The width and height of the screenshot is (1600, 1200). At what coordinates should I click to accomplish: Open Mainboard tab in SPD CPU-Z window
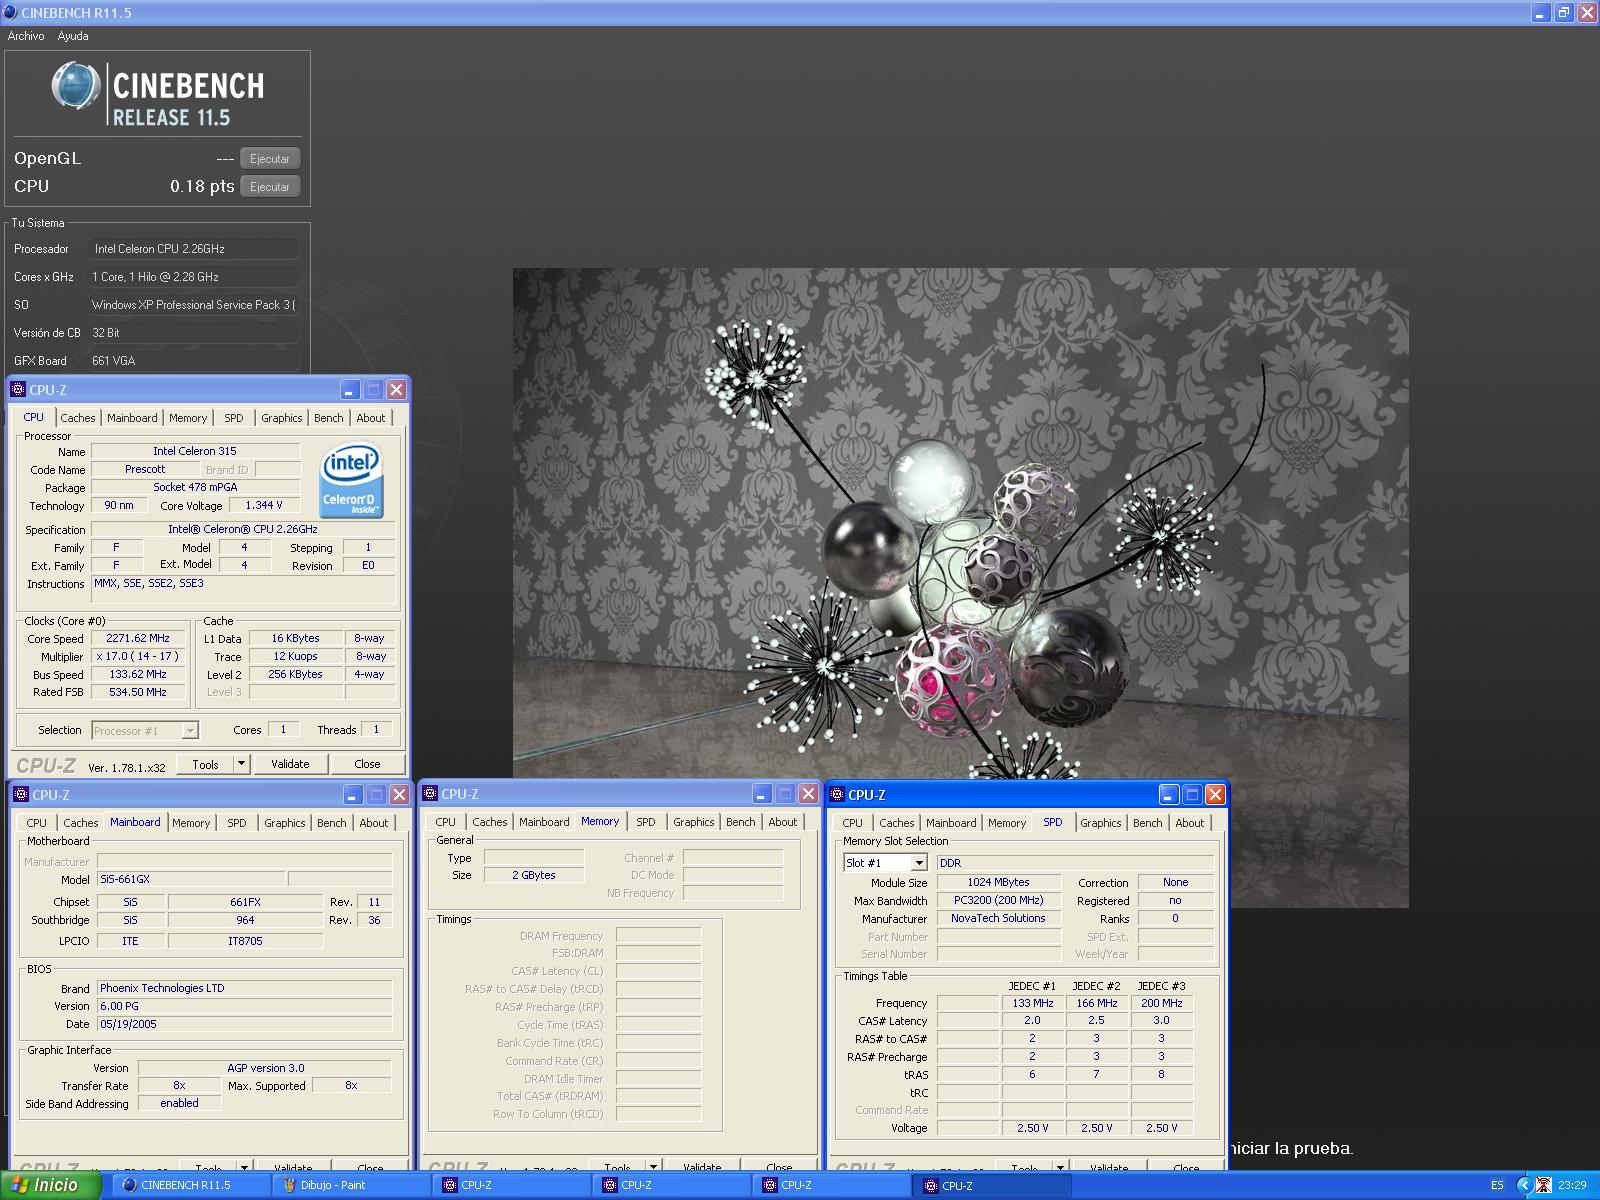click(951, 823)
